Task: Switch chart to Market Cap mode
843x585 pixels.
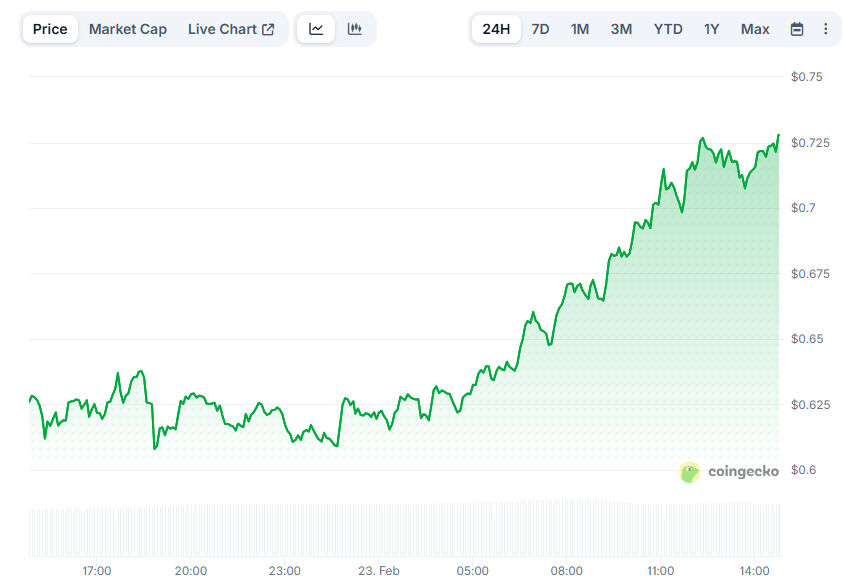Action: point(128,29)
